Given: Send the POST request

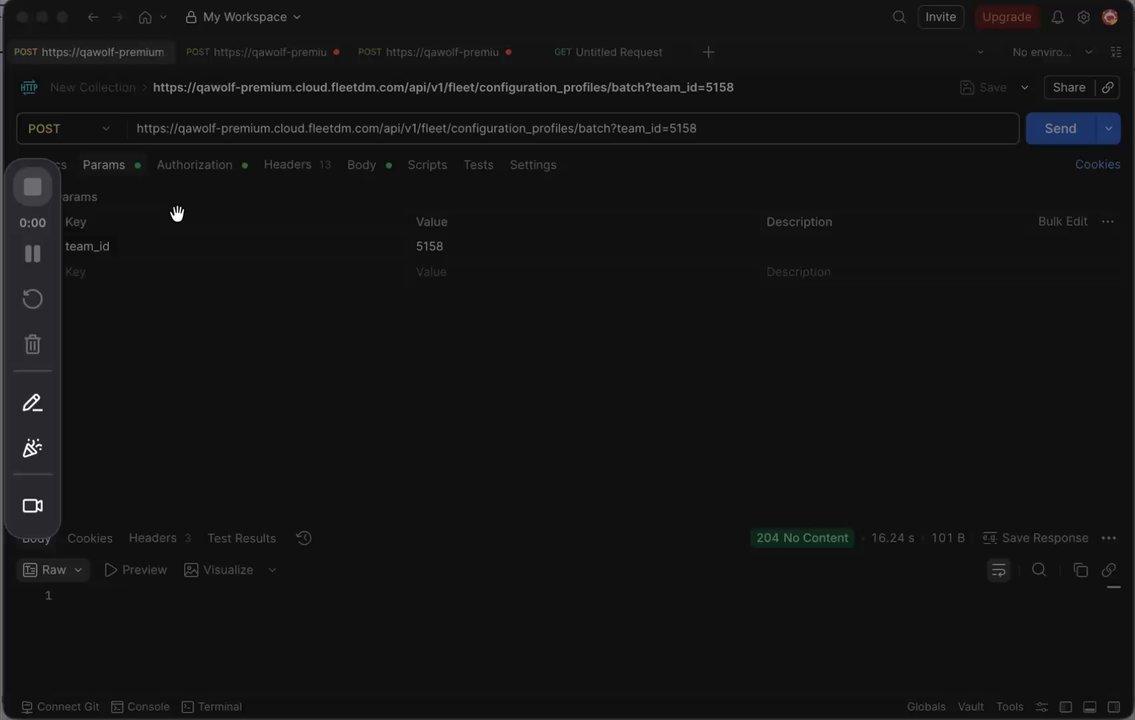Looking at the screenshot, I should pos(1060,128).
